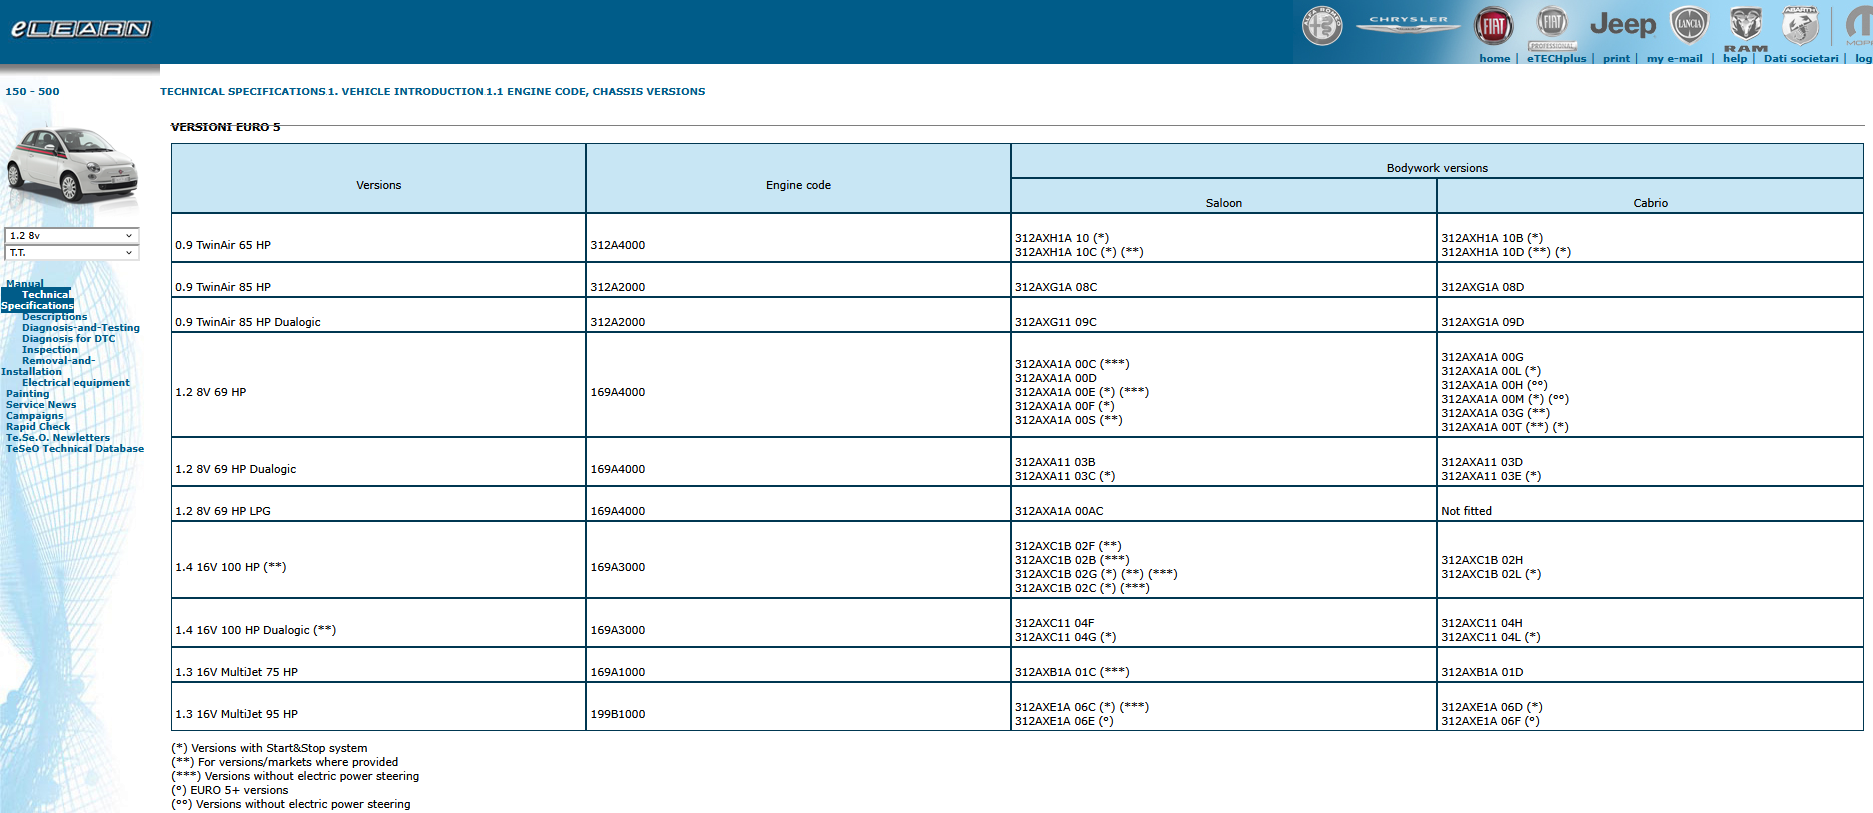Open Diagnosis-and-Testing section

(81, 328)
